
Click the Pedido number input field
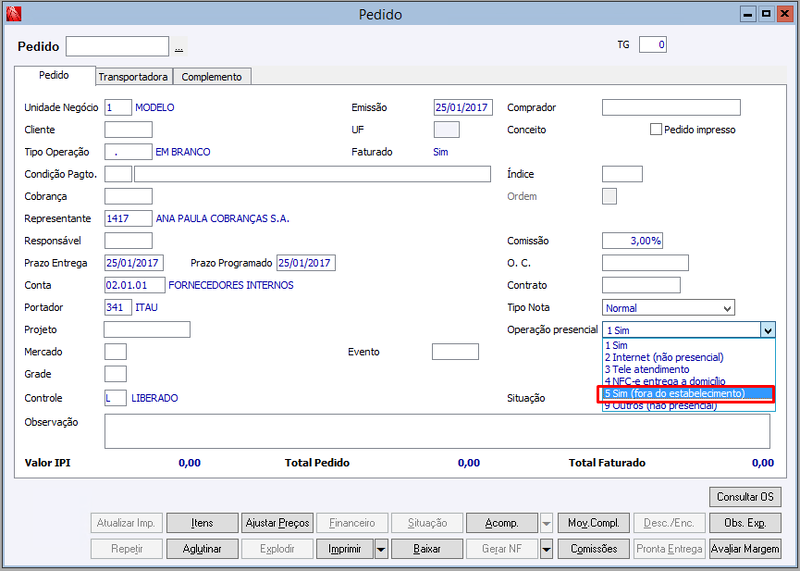117,46
